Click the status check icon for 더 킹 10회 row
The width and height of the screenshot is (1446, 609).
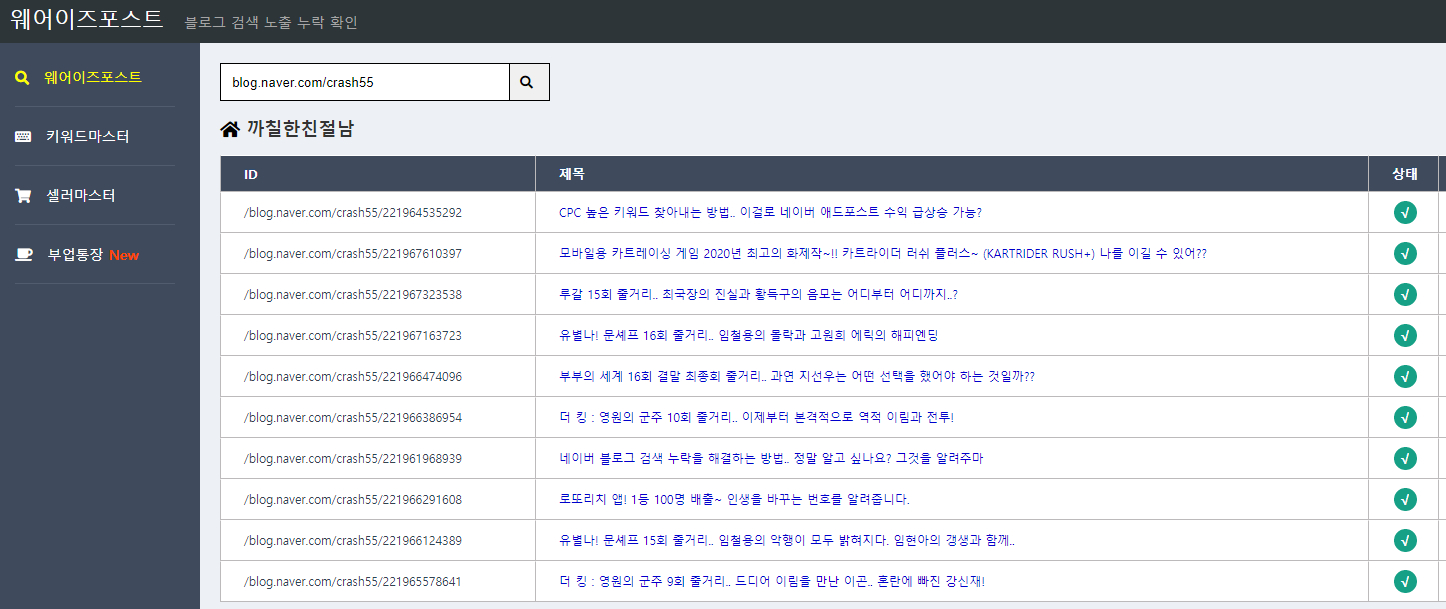point(1405,417)
